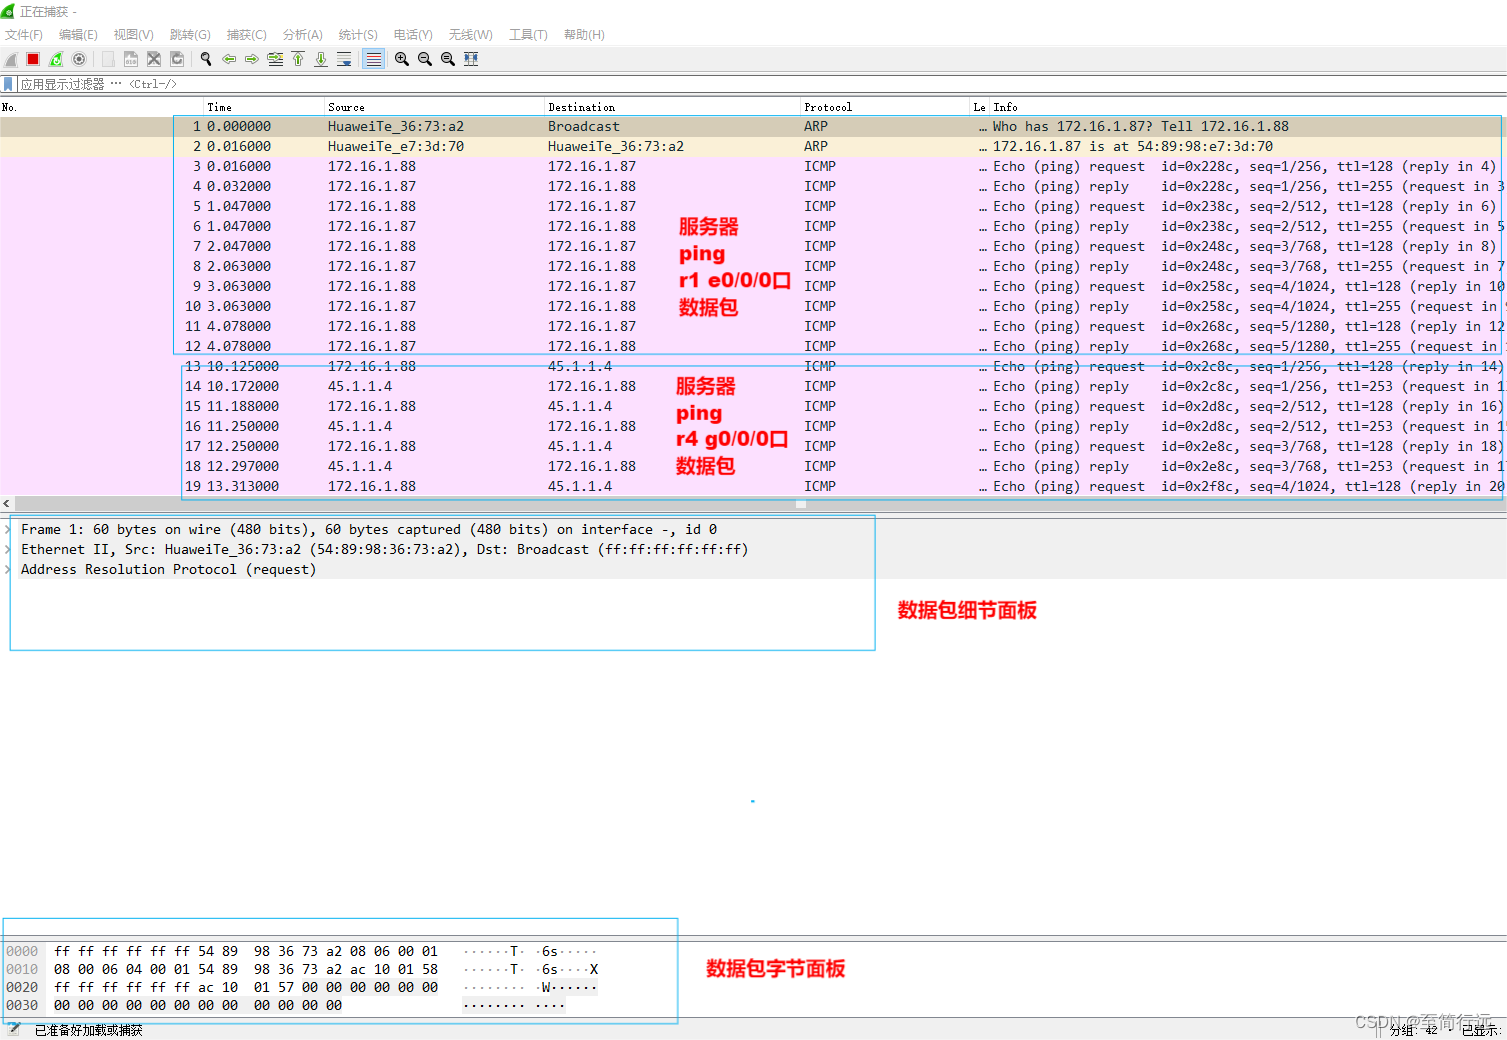Expand Address Resolution Protocol row

(x=8, y=569)
